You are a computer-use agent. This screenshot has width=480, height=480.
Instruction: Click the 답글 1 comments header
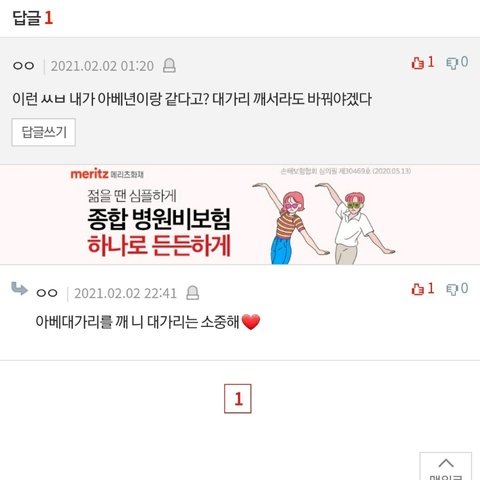[x=33, y=18]
